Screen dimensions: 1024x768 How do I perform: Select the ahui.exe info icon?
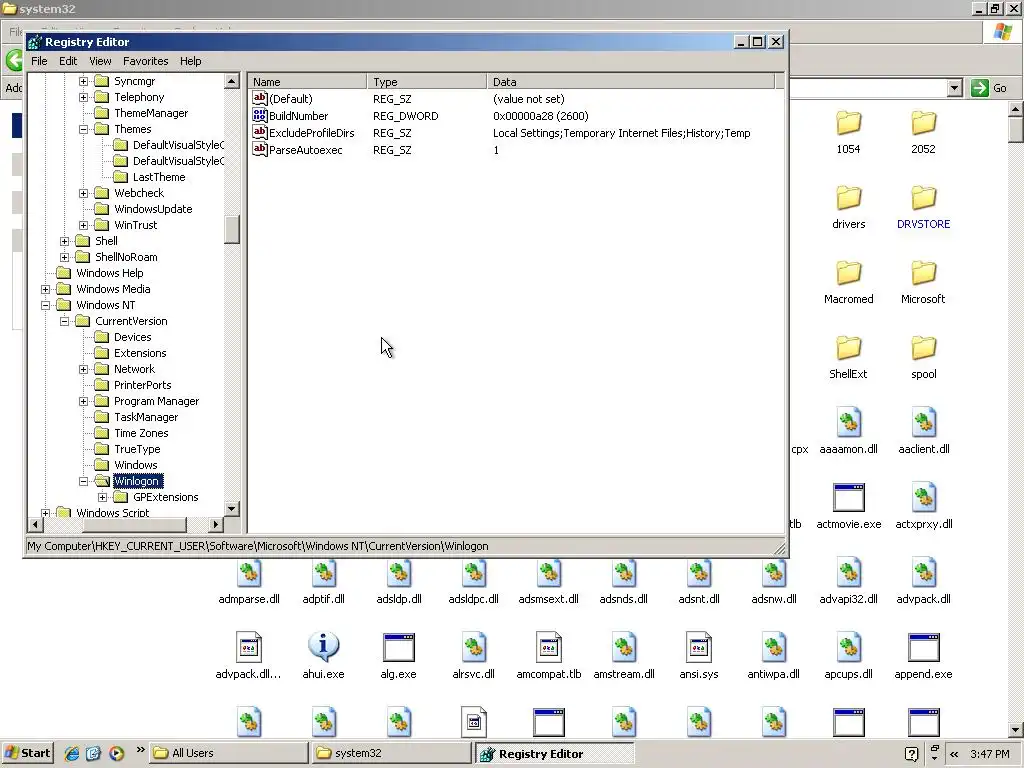coord(323,647)
